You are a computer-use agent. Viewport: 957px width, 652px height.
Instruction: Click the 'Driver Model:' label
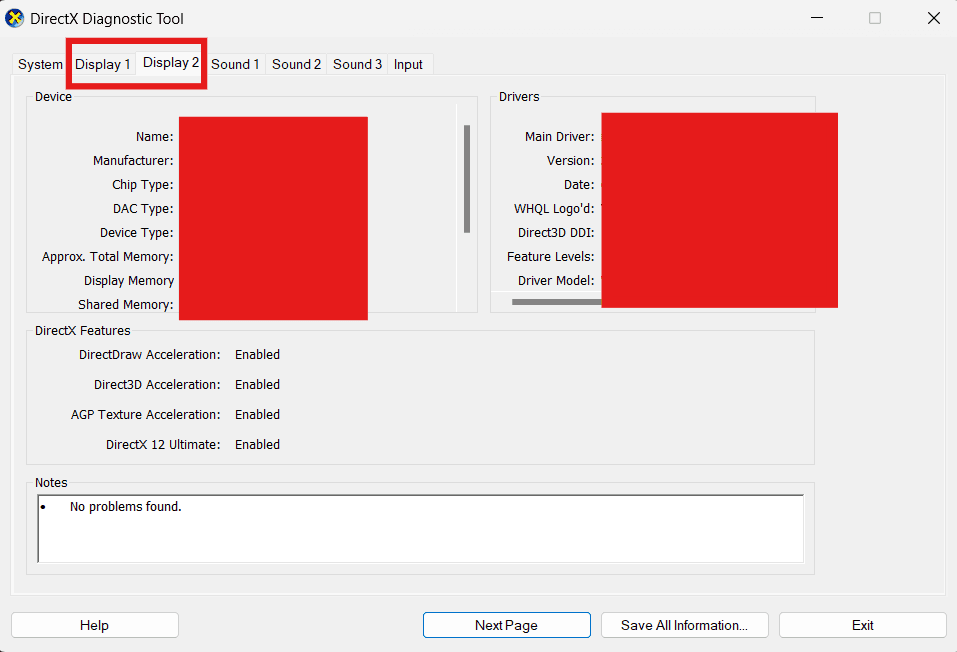556,280
